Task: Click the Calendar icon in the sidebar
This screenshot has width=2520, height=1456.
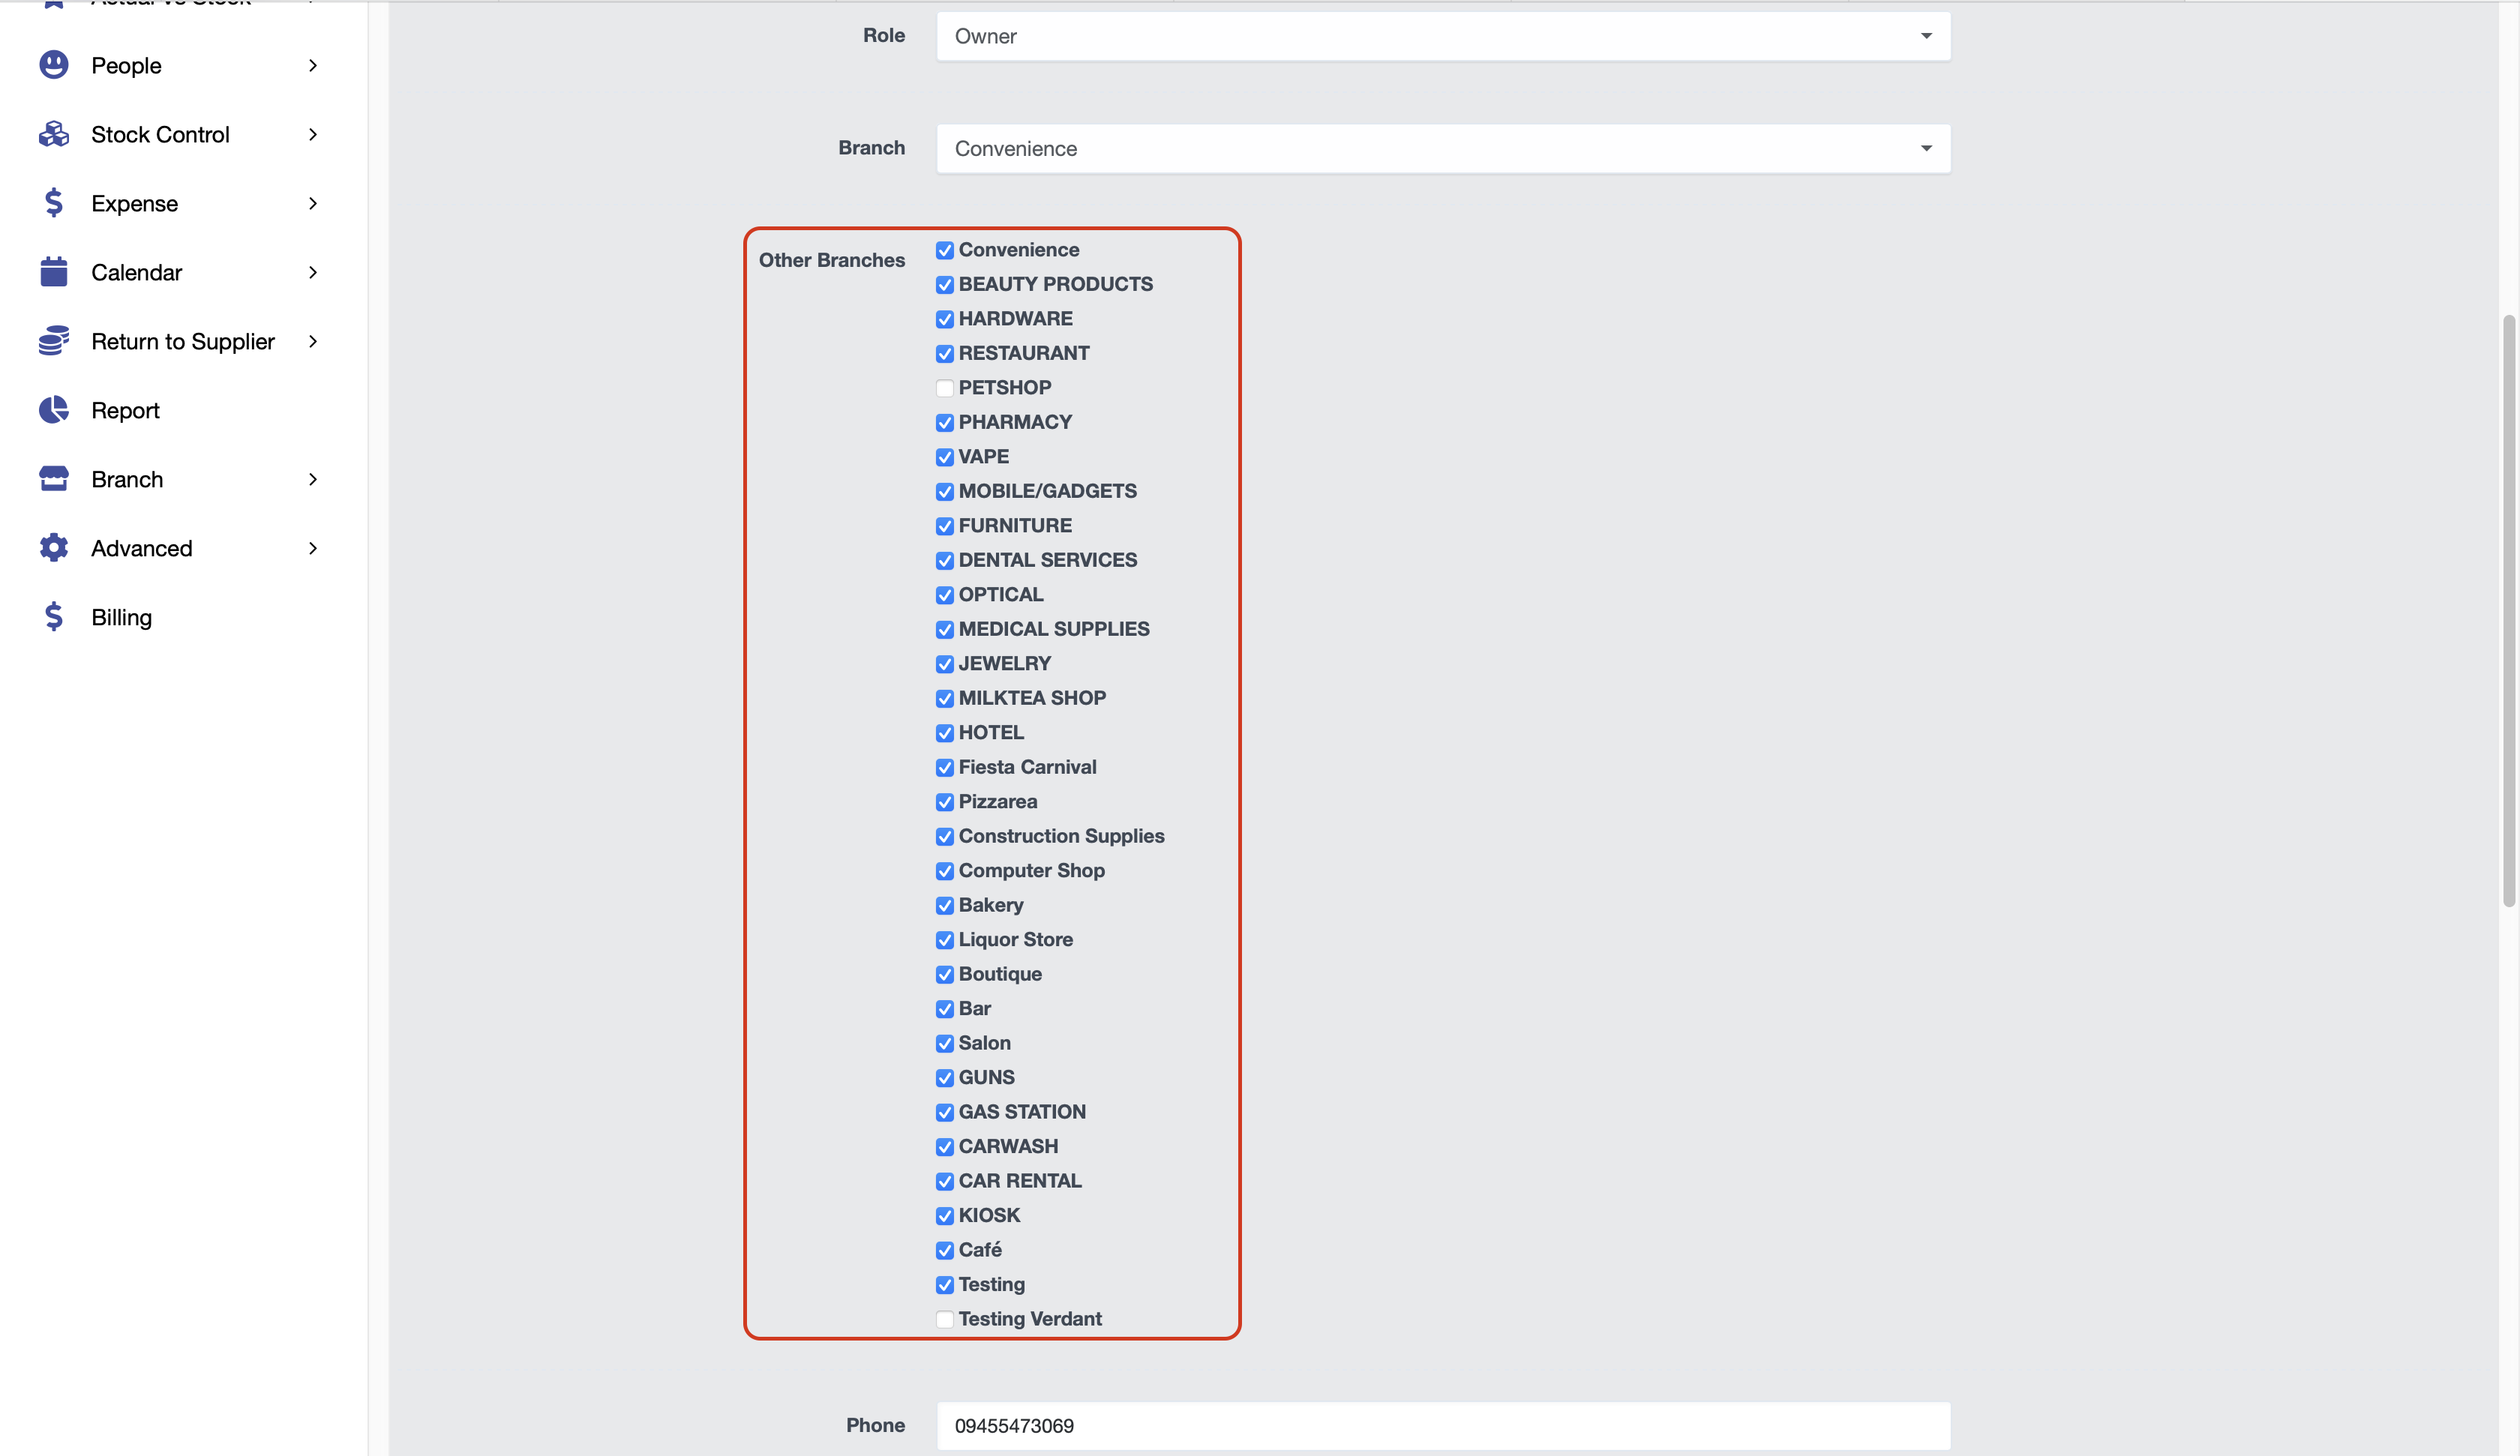Action: pos(54,272)
